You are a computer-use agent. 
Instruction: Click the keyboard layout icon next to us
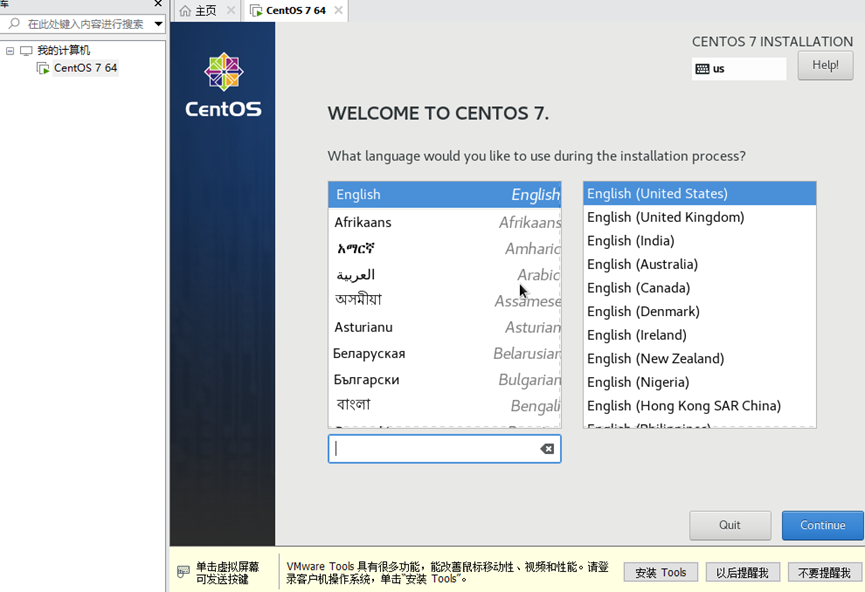(x=702, y=69)
